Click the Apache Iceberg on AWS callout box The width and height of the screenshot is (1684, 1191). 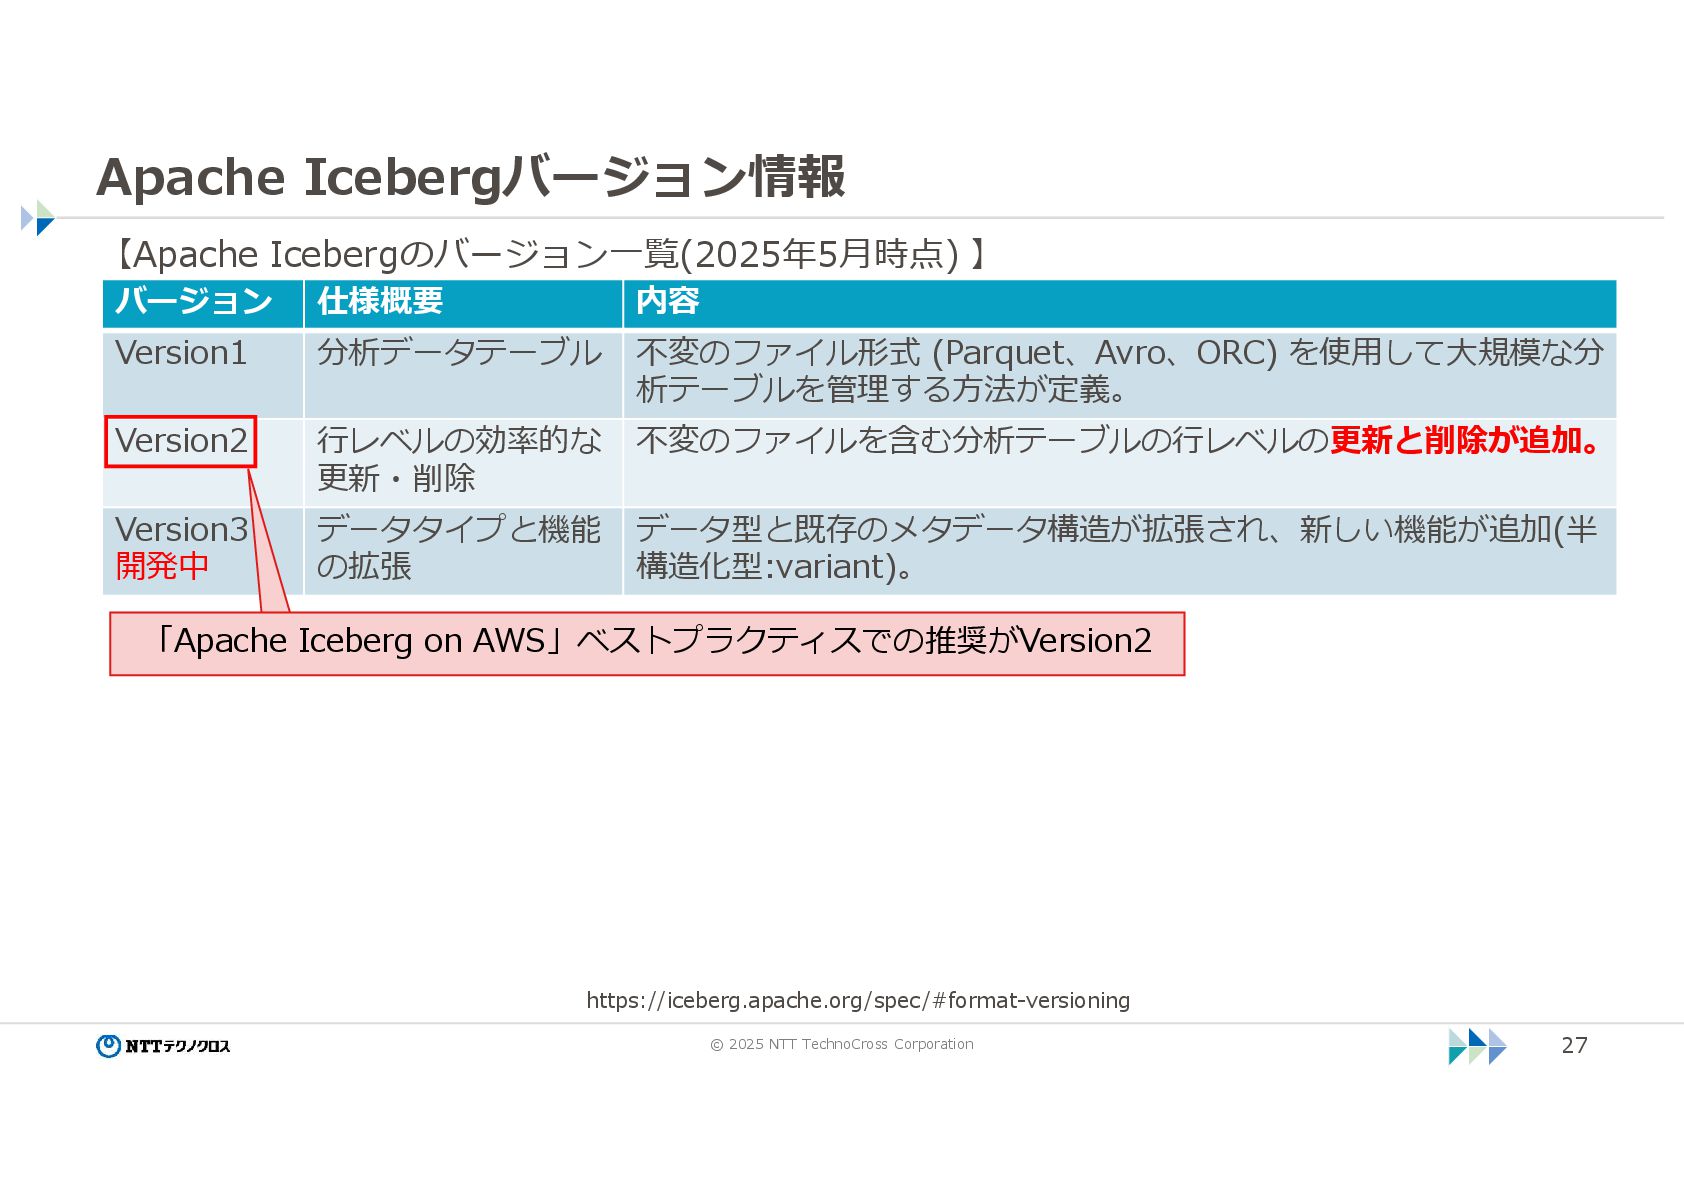click(x=647, y=644)
